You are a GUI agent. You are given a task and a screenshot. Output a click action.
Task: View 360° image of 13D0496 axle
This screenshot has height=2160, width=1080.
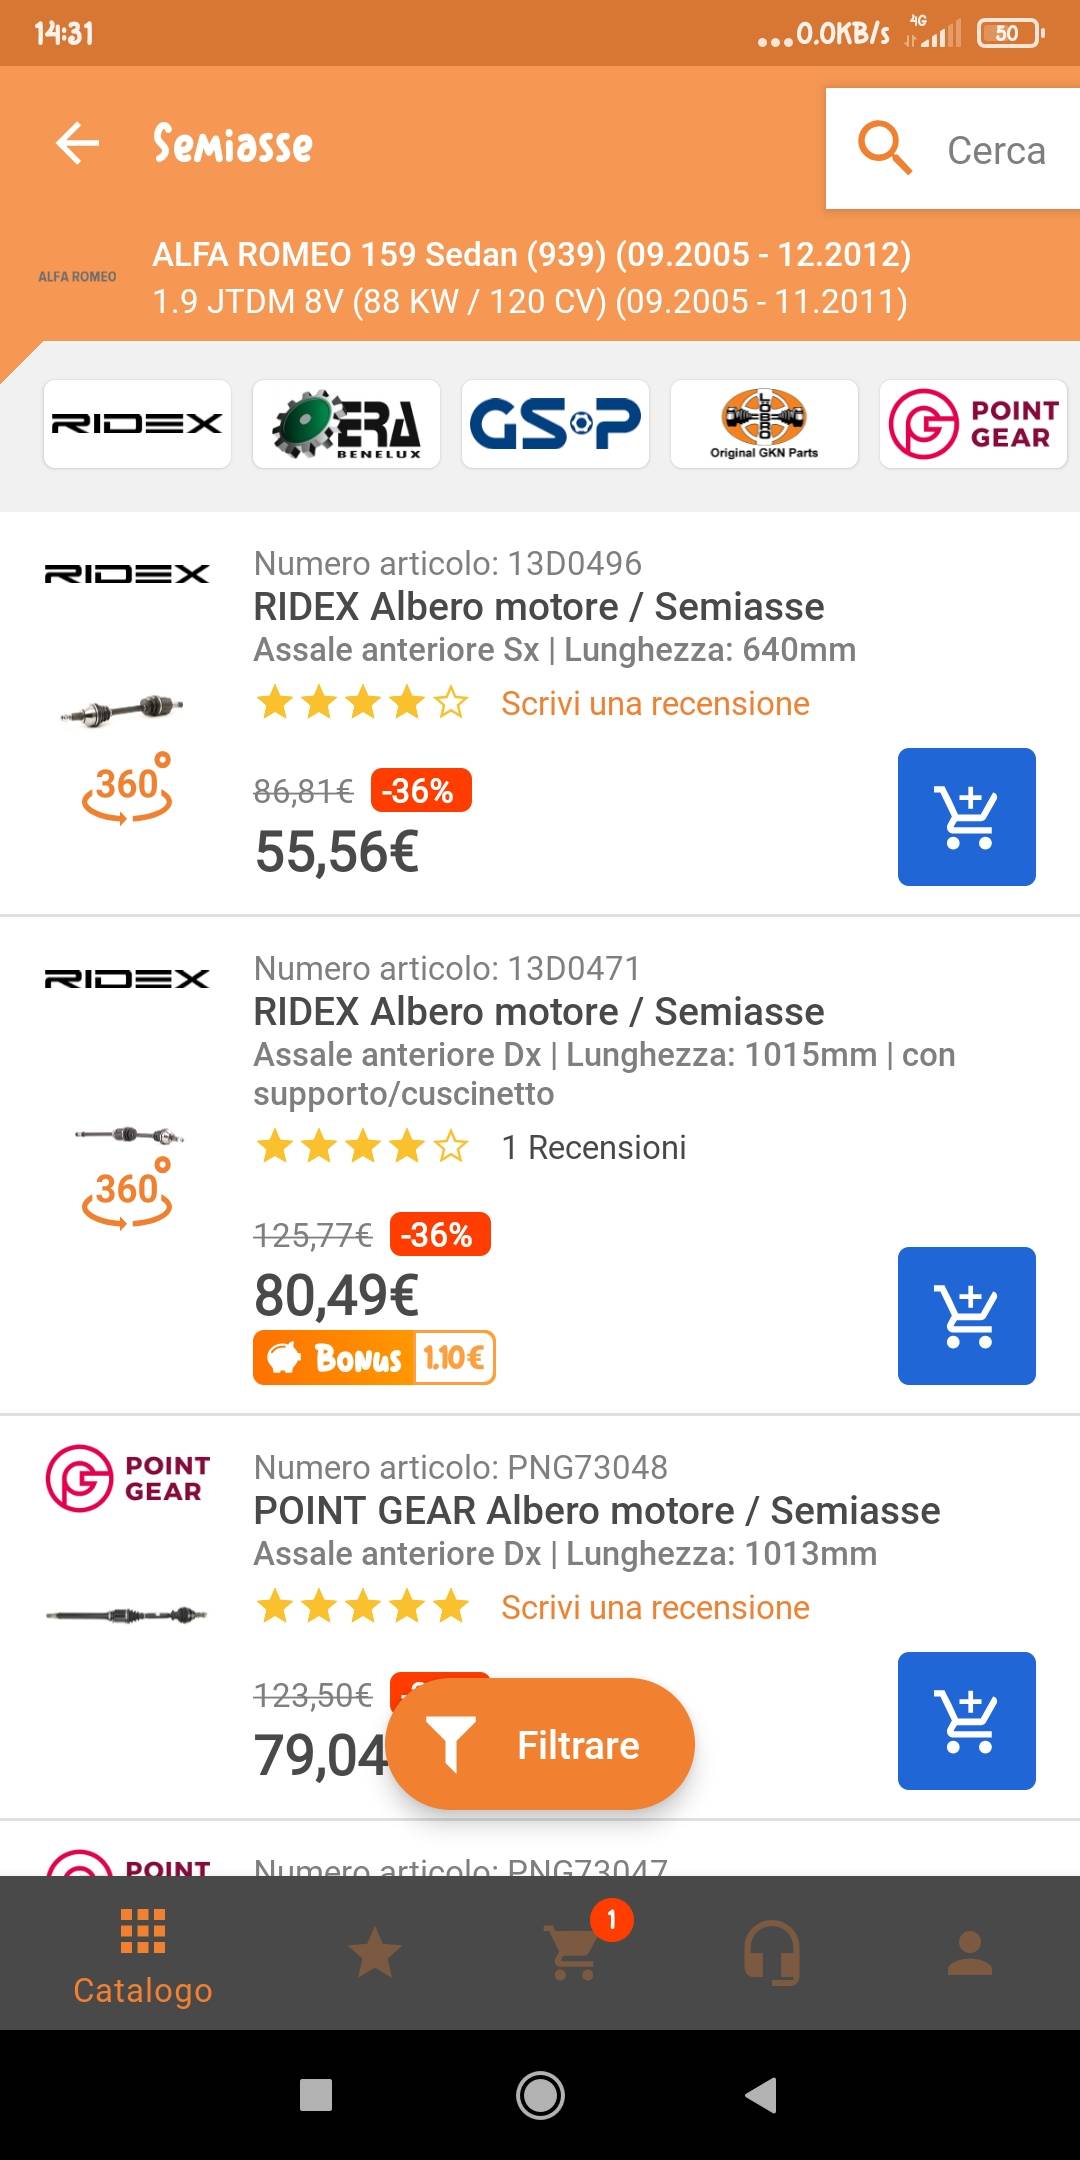127,790
